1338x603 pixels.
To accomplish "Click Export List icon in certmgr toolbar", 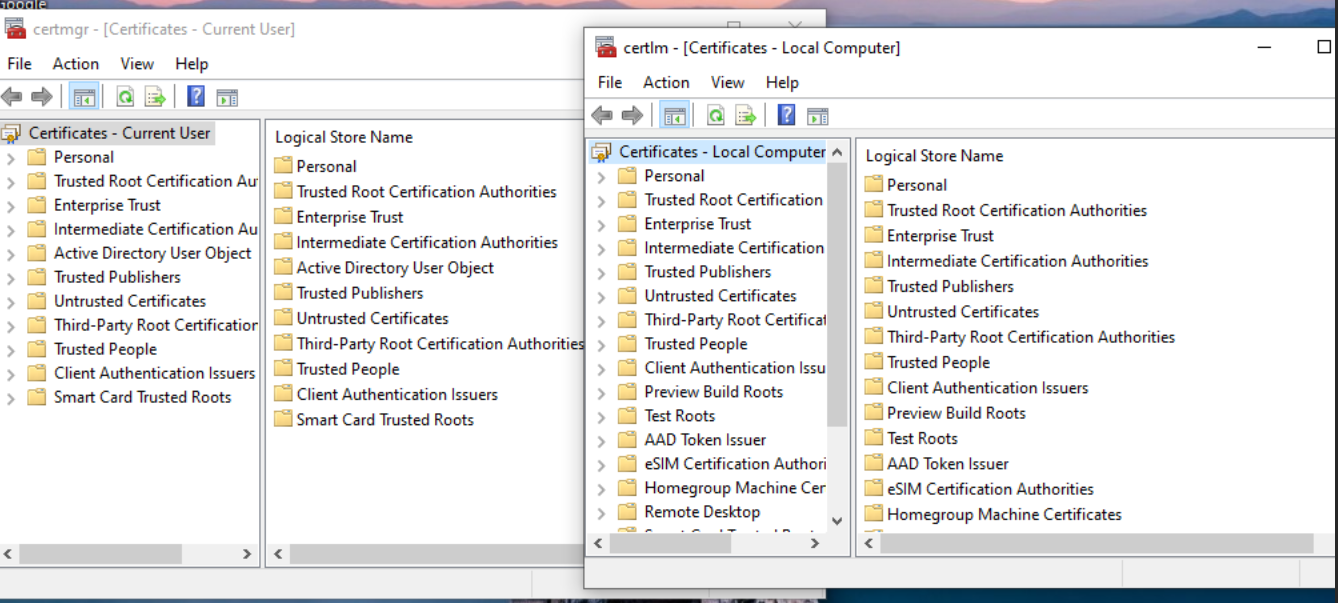I will [155, 97].
